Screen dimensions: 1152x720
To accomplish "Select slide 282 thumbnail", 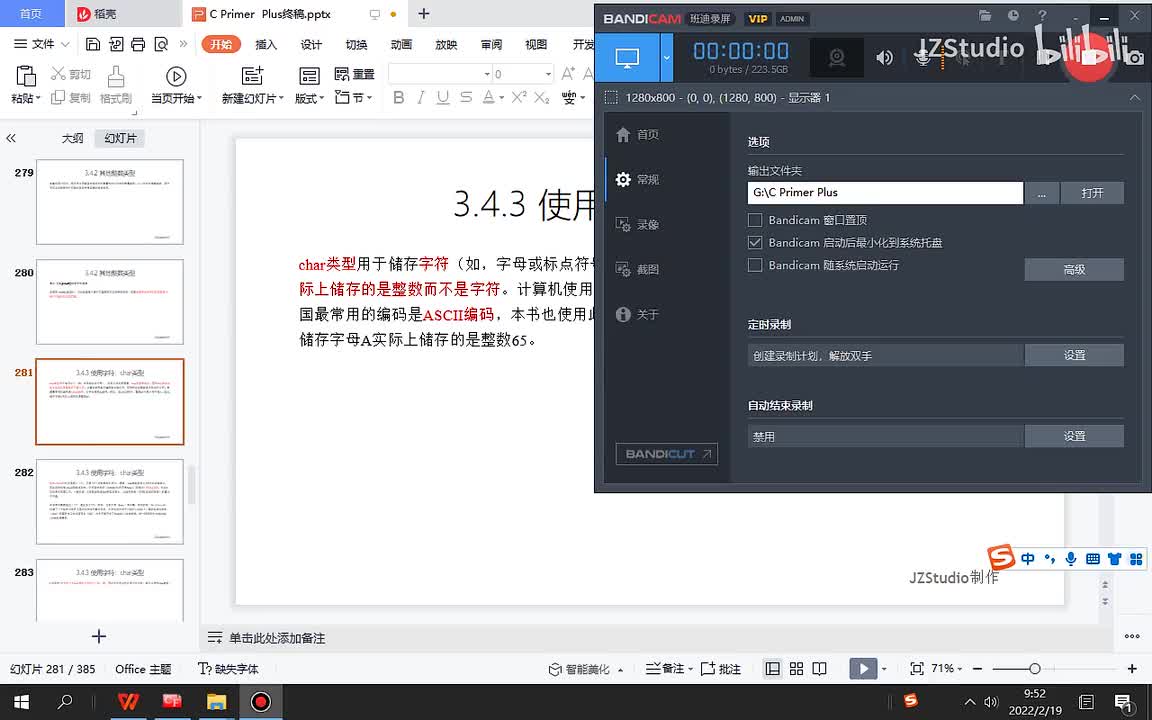I will 109,502.
